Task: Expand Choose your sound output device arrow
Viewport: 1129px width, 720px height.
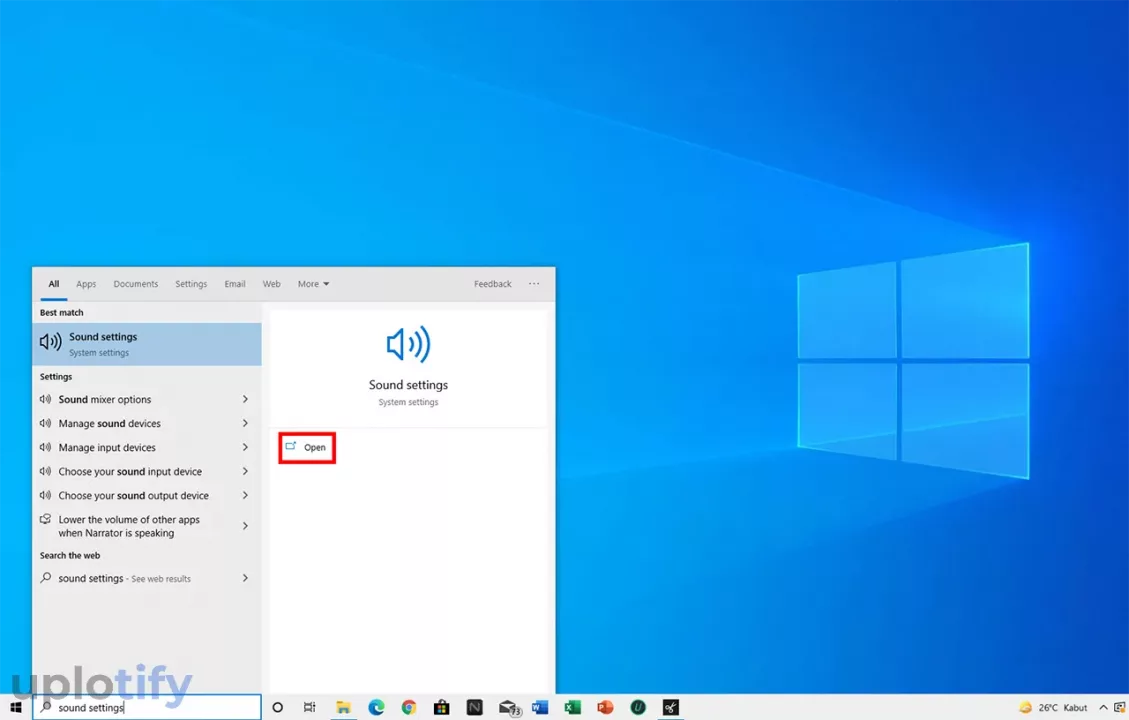Action: click(x=245, y=495)
